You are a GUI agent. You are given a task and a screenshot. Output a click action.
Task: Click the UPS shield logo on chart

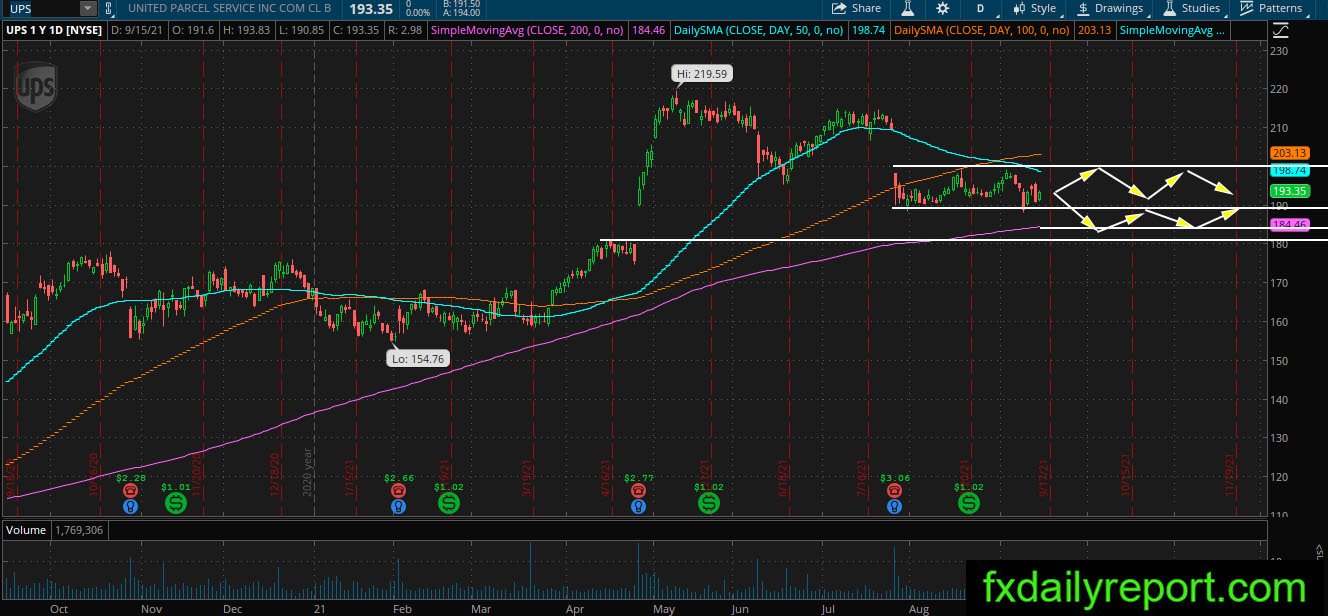[36, 88]
